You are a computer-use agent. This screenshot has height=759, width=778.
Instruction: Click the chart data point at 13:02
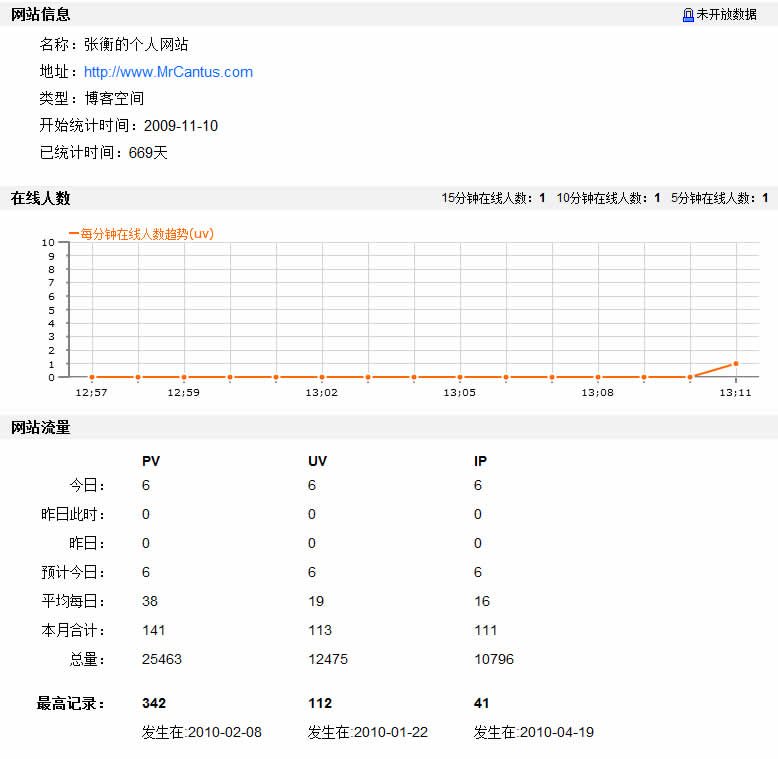pyautogui.click(x=322, y=377)
